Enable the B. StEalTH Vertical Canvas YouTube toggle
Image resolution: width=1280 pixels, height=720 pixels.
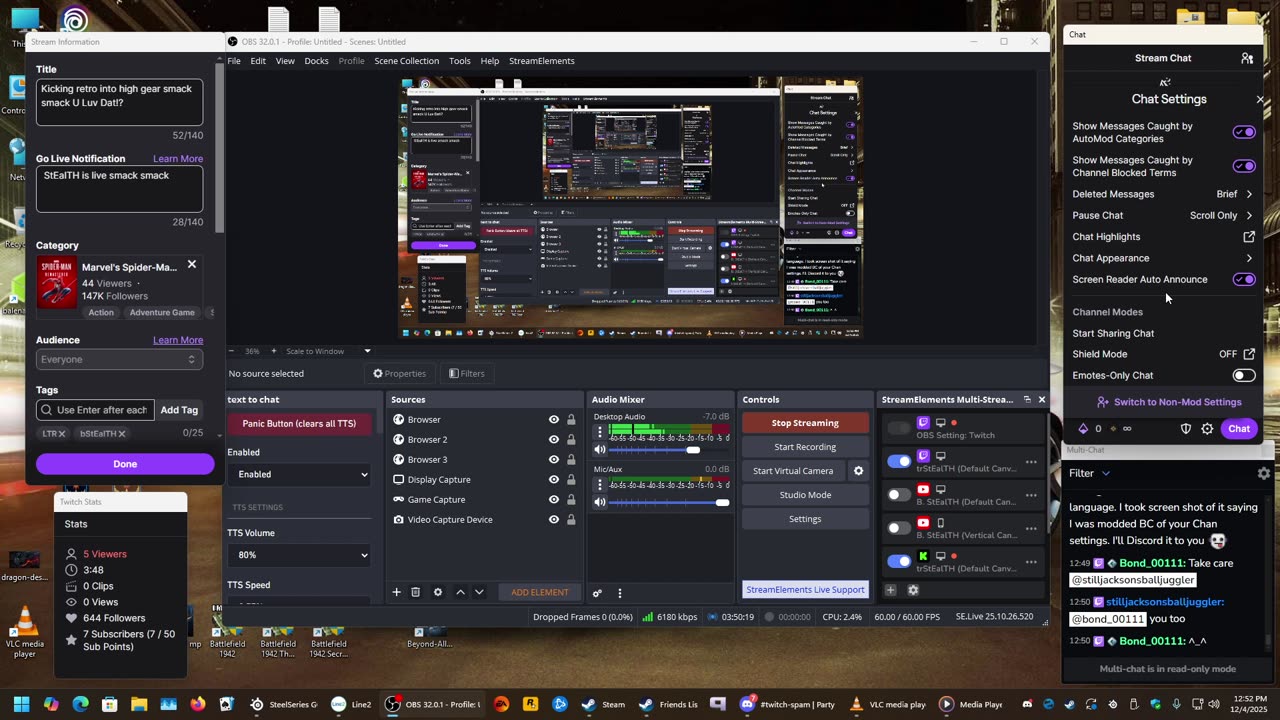point(899,528)
